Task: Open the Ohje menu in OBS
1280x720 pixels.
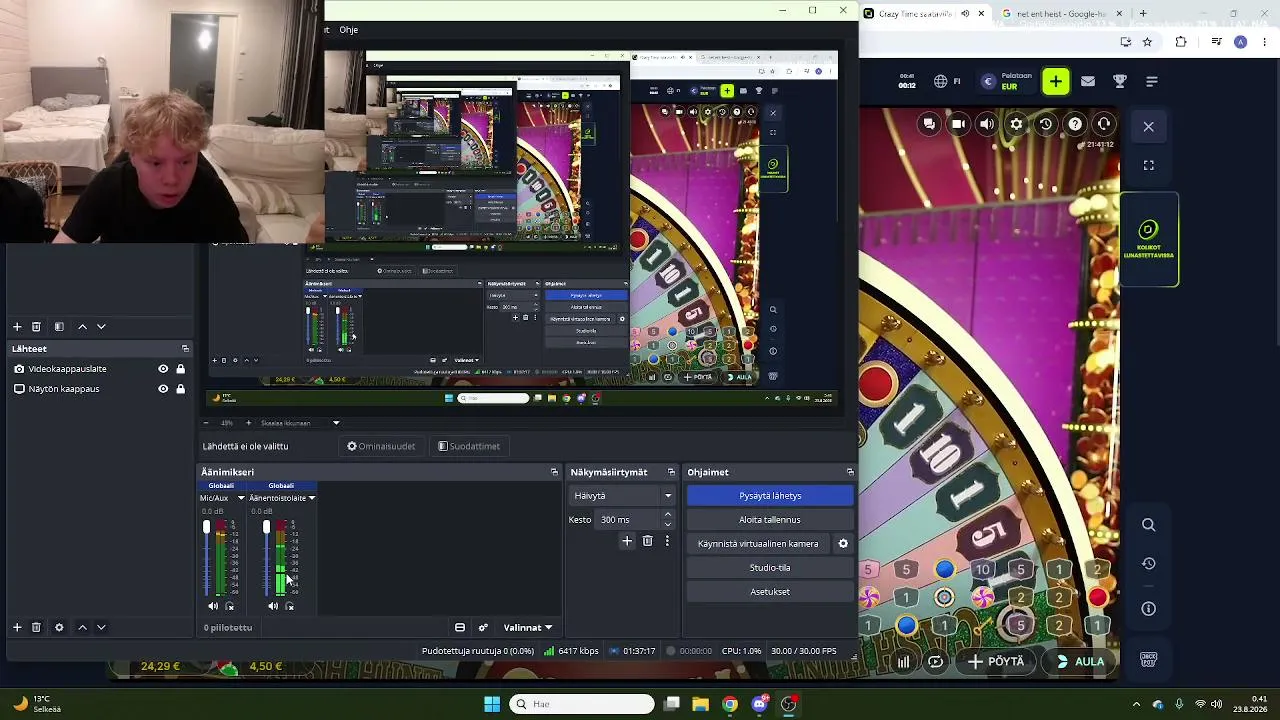Action: click(348, 30)
